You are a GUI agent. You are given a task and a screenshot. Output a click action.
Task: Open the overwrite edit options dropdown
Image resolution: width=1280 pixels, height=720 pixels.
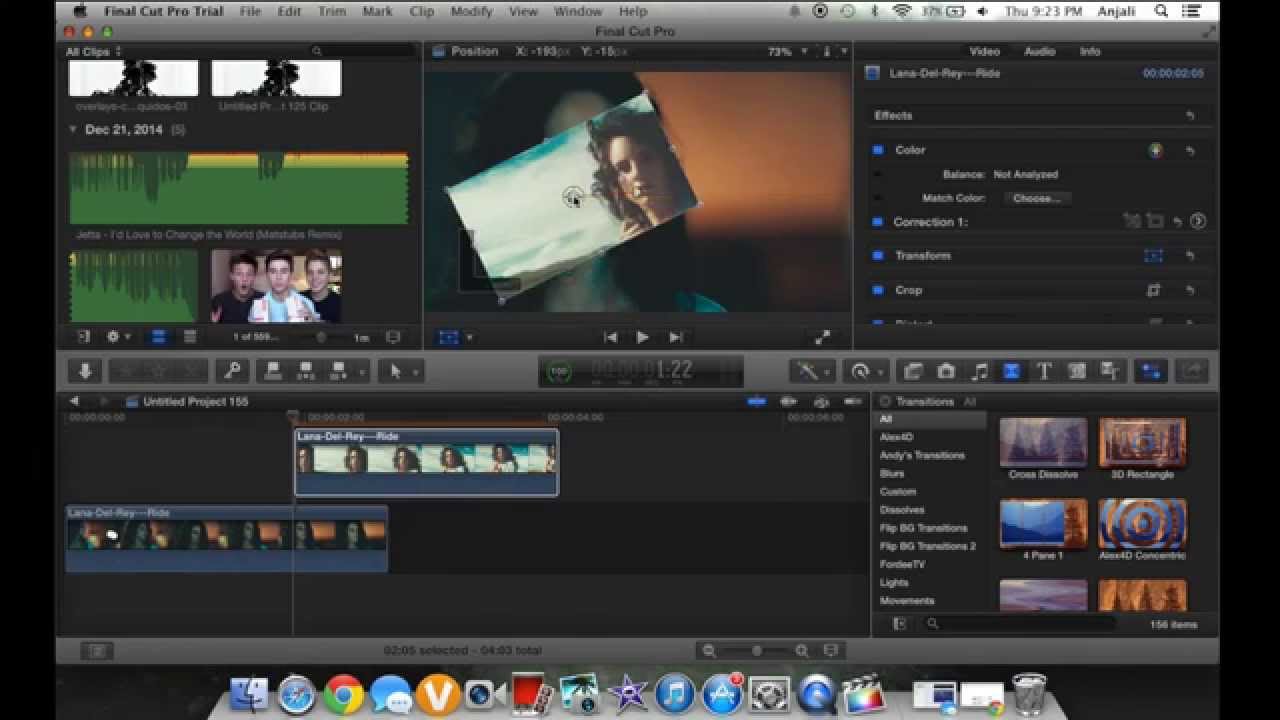363,371
